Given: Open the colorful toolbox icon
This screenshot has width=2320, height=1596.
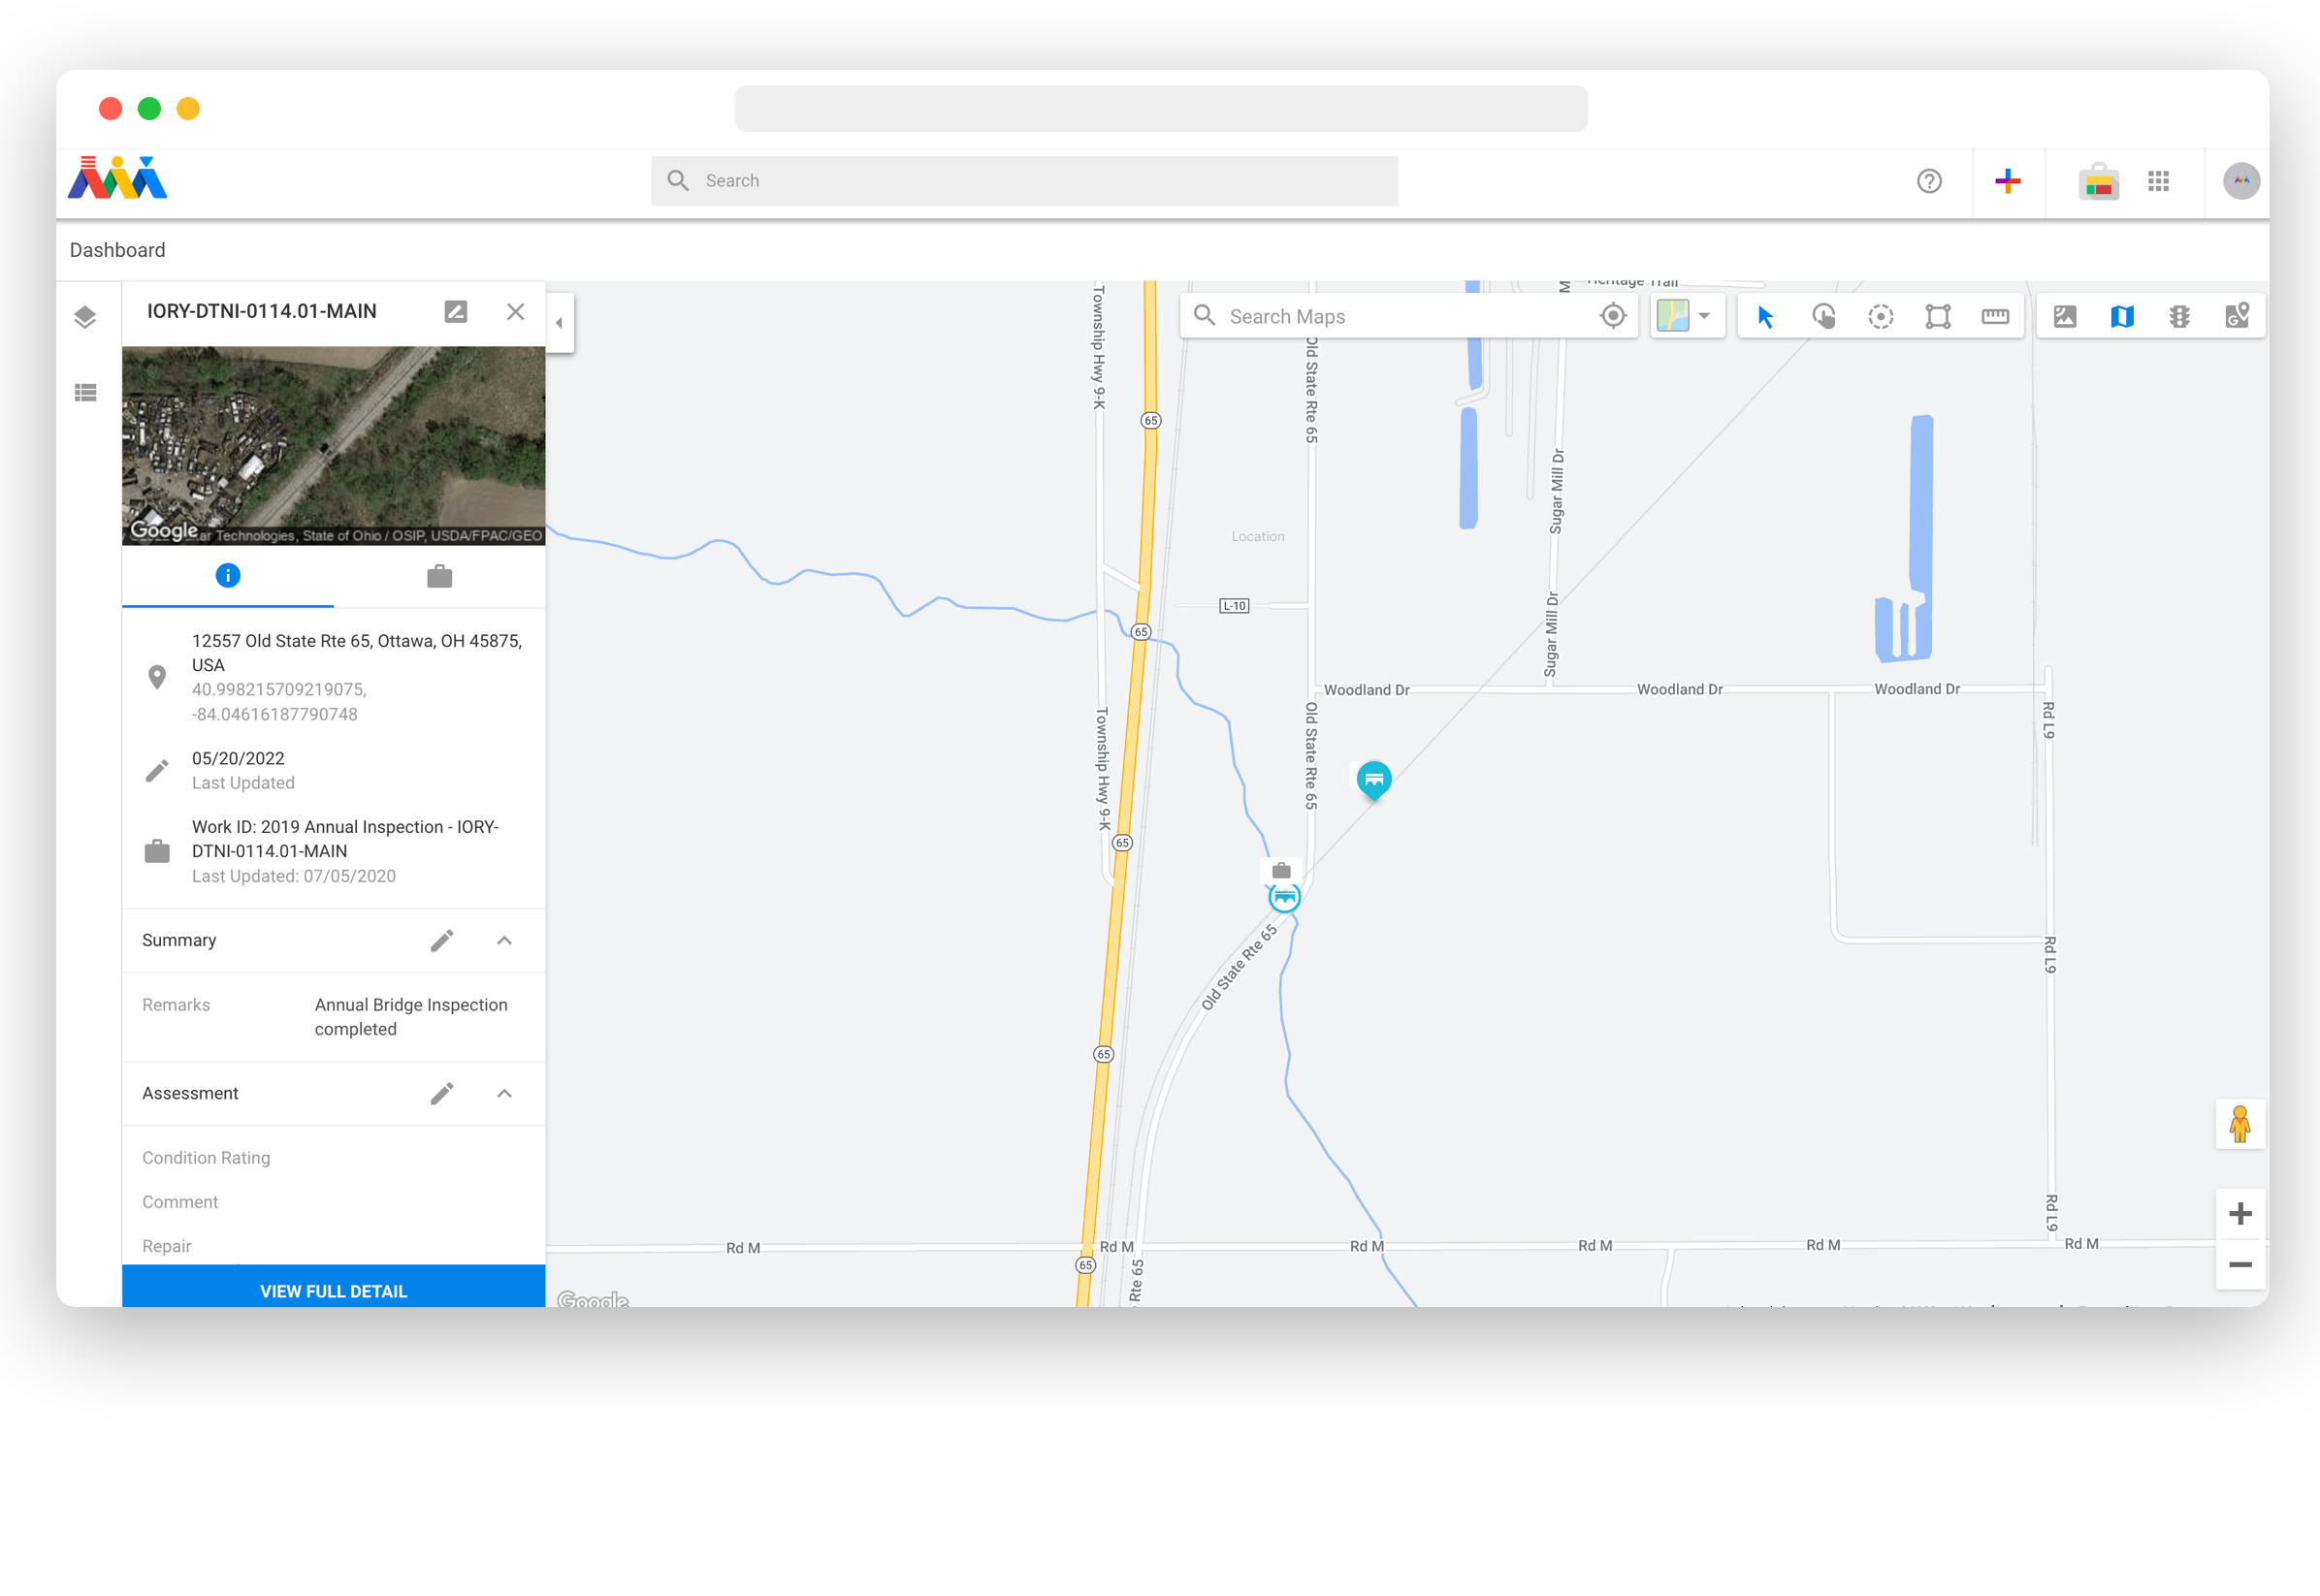Looking at the screenshot, I should (2099, 181).
